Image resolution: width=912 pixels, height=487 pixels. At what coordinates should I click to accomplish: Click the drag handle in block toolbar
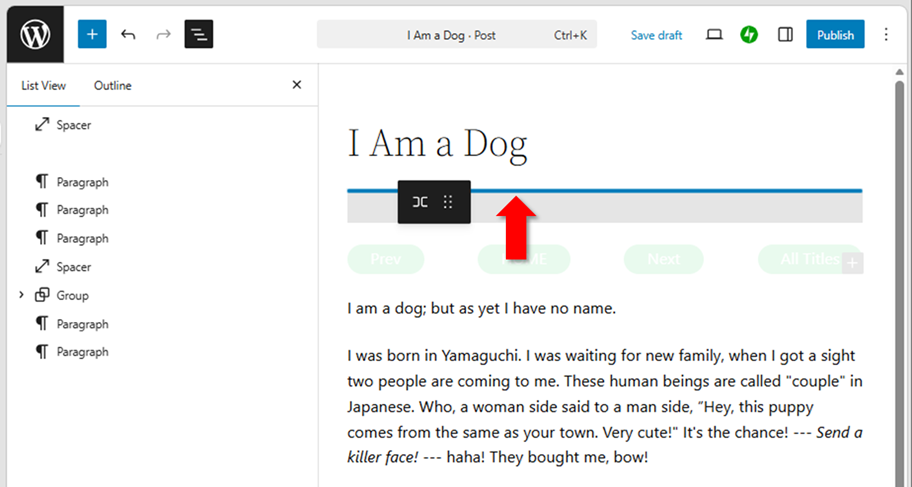448,202
